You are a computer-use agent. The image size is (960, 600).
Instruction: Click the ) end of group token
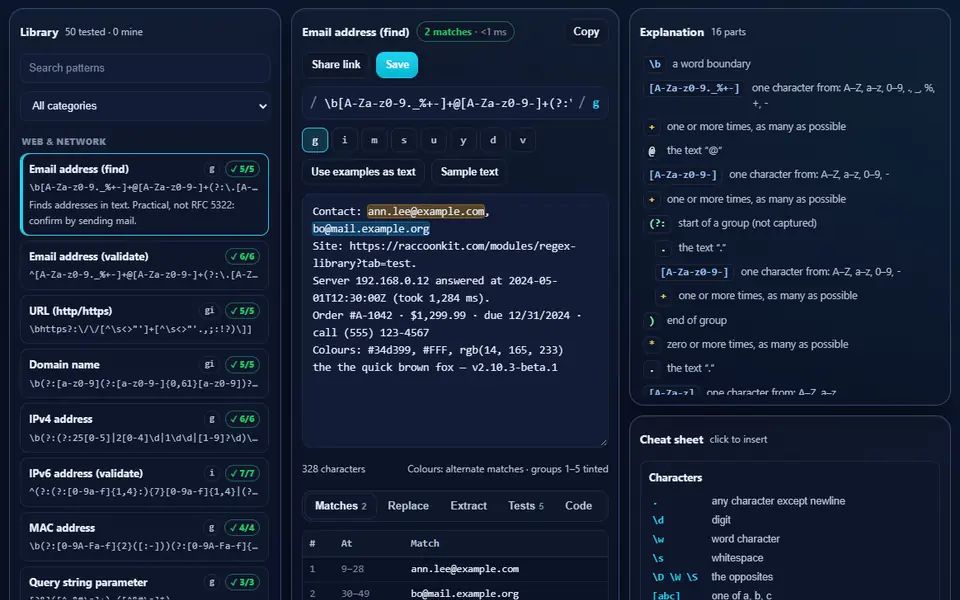tap(651, 321)
